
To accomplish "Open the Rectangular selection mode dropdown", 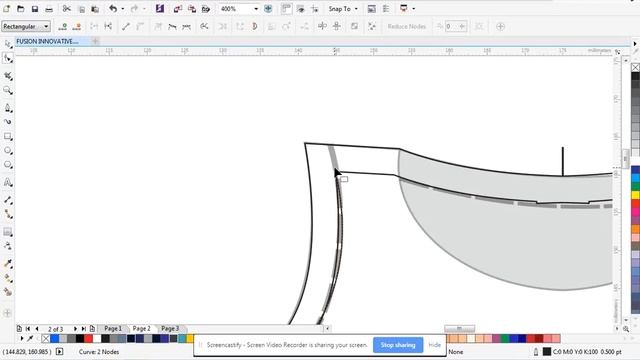I will tap(26, 27).
